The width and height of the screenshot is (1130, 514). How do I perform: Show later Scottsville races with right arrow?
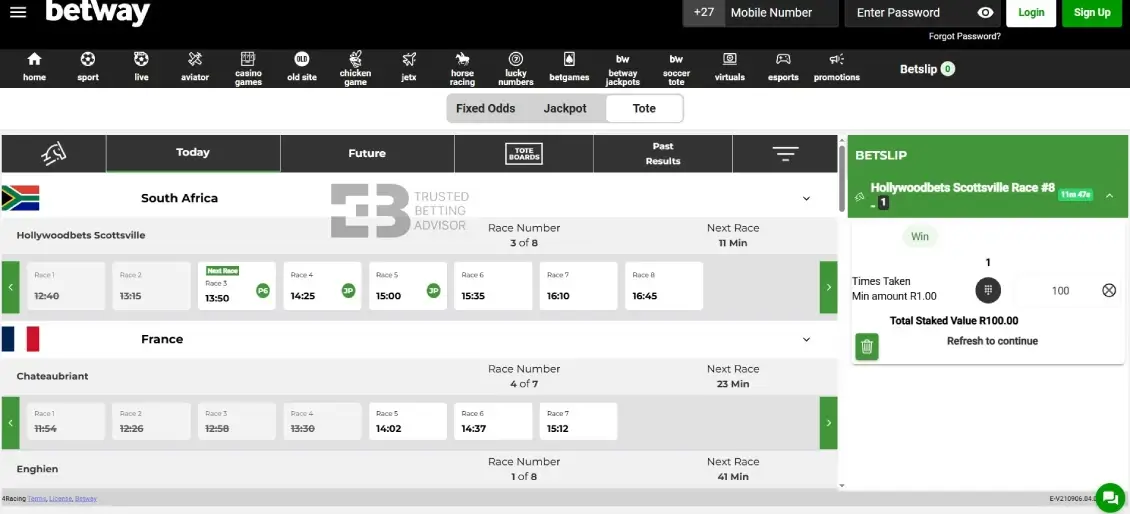click(829, 287)
